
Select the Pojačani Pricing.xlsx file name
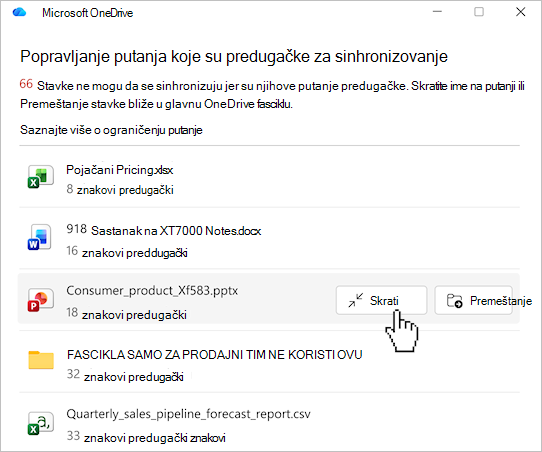pos(120,170)
